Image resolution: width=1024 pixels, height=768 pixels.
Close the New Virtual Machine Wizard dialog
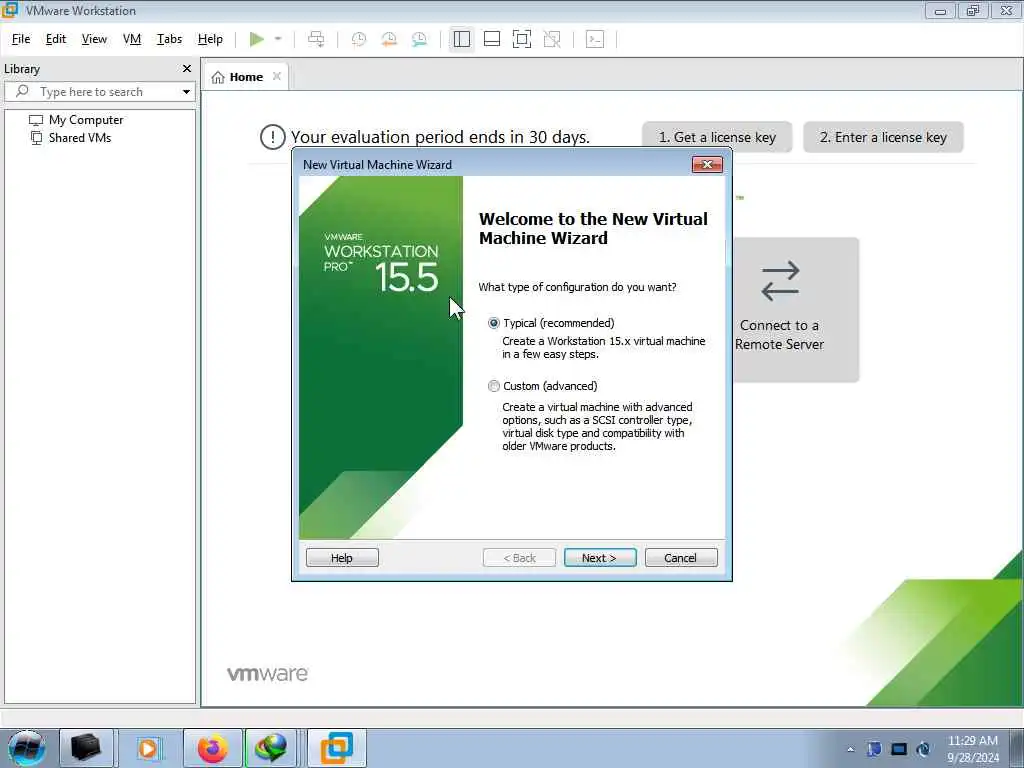tap(707, 165)
